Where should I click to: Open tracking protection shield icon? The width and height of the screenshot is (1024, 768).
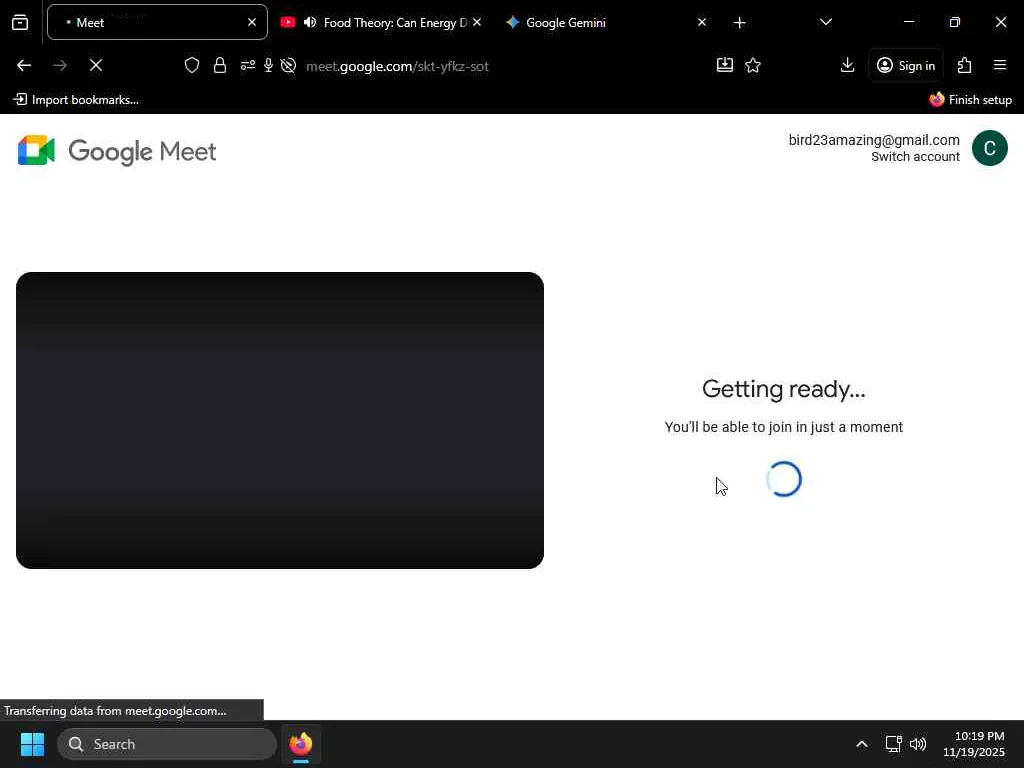191,65
